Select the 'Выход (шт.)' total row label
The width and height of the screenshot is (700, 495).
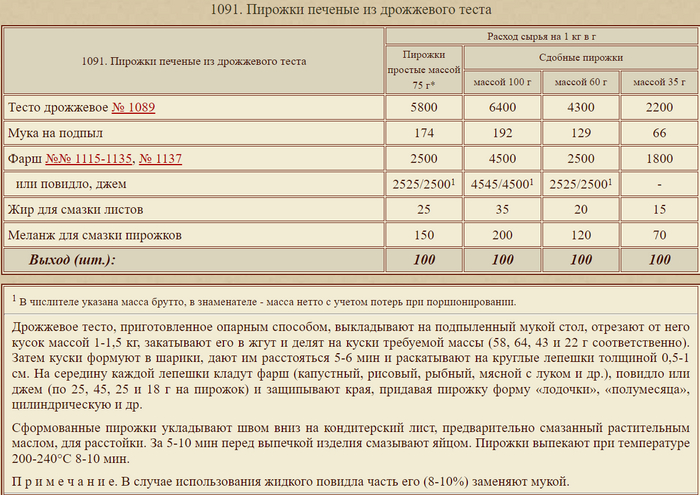(x=71, y=260)
